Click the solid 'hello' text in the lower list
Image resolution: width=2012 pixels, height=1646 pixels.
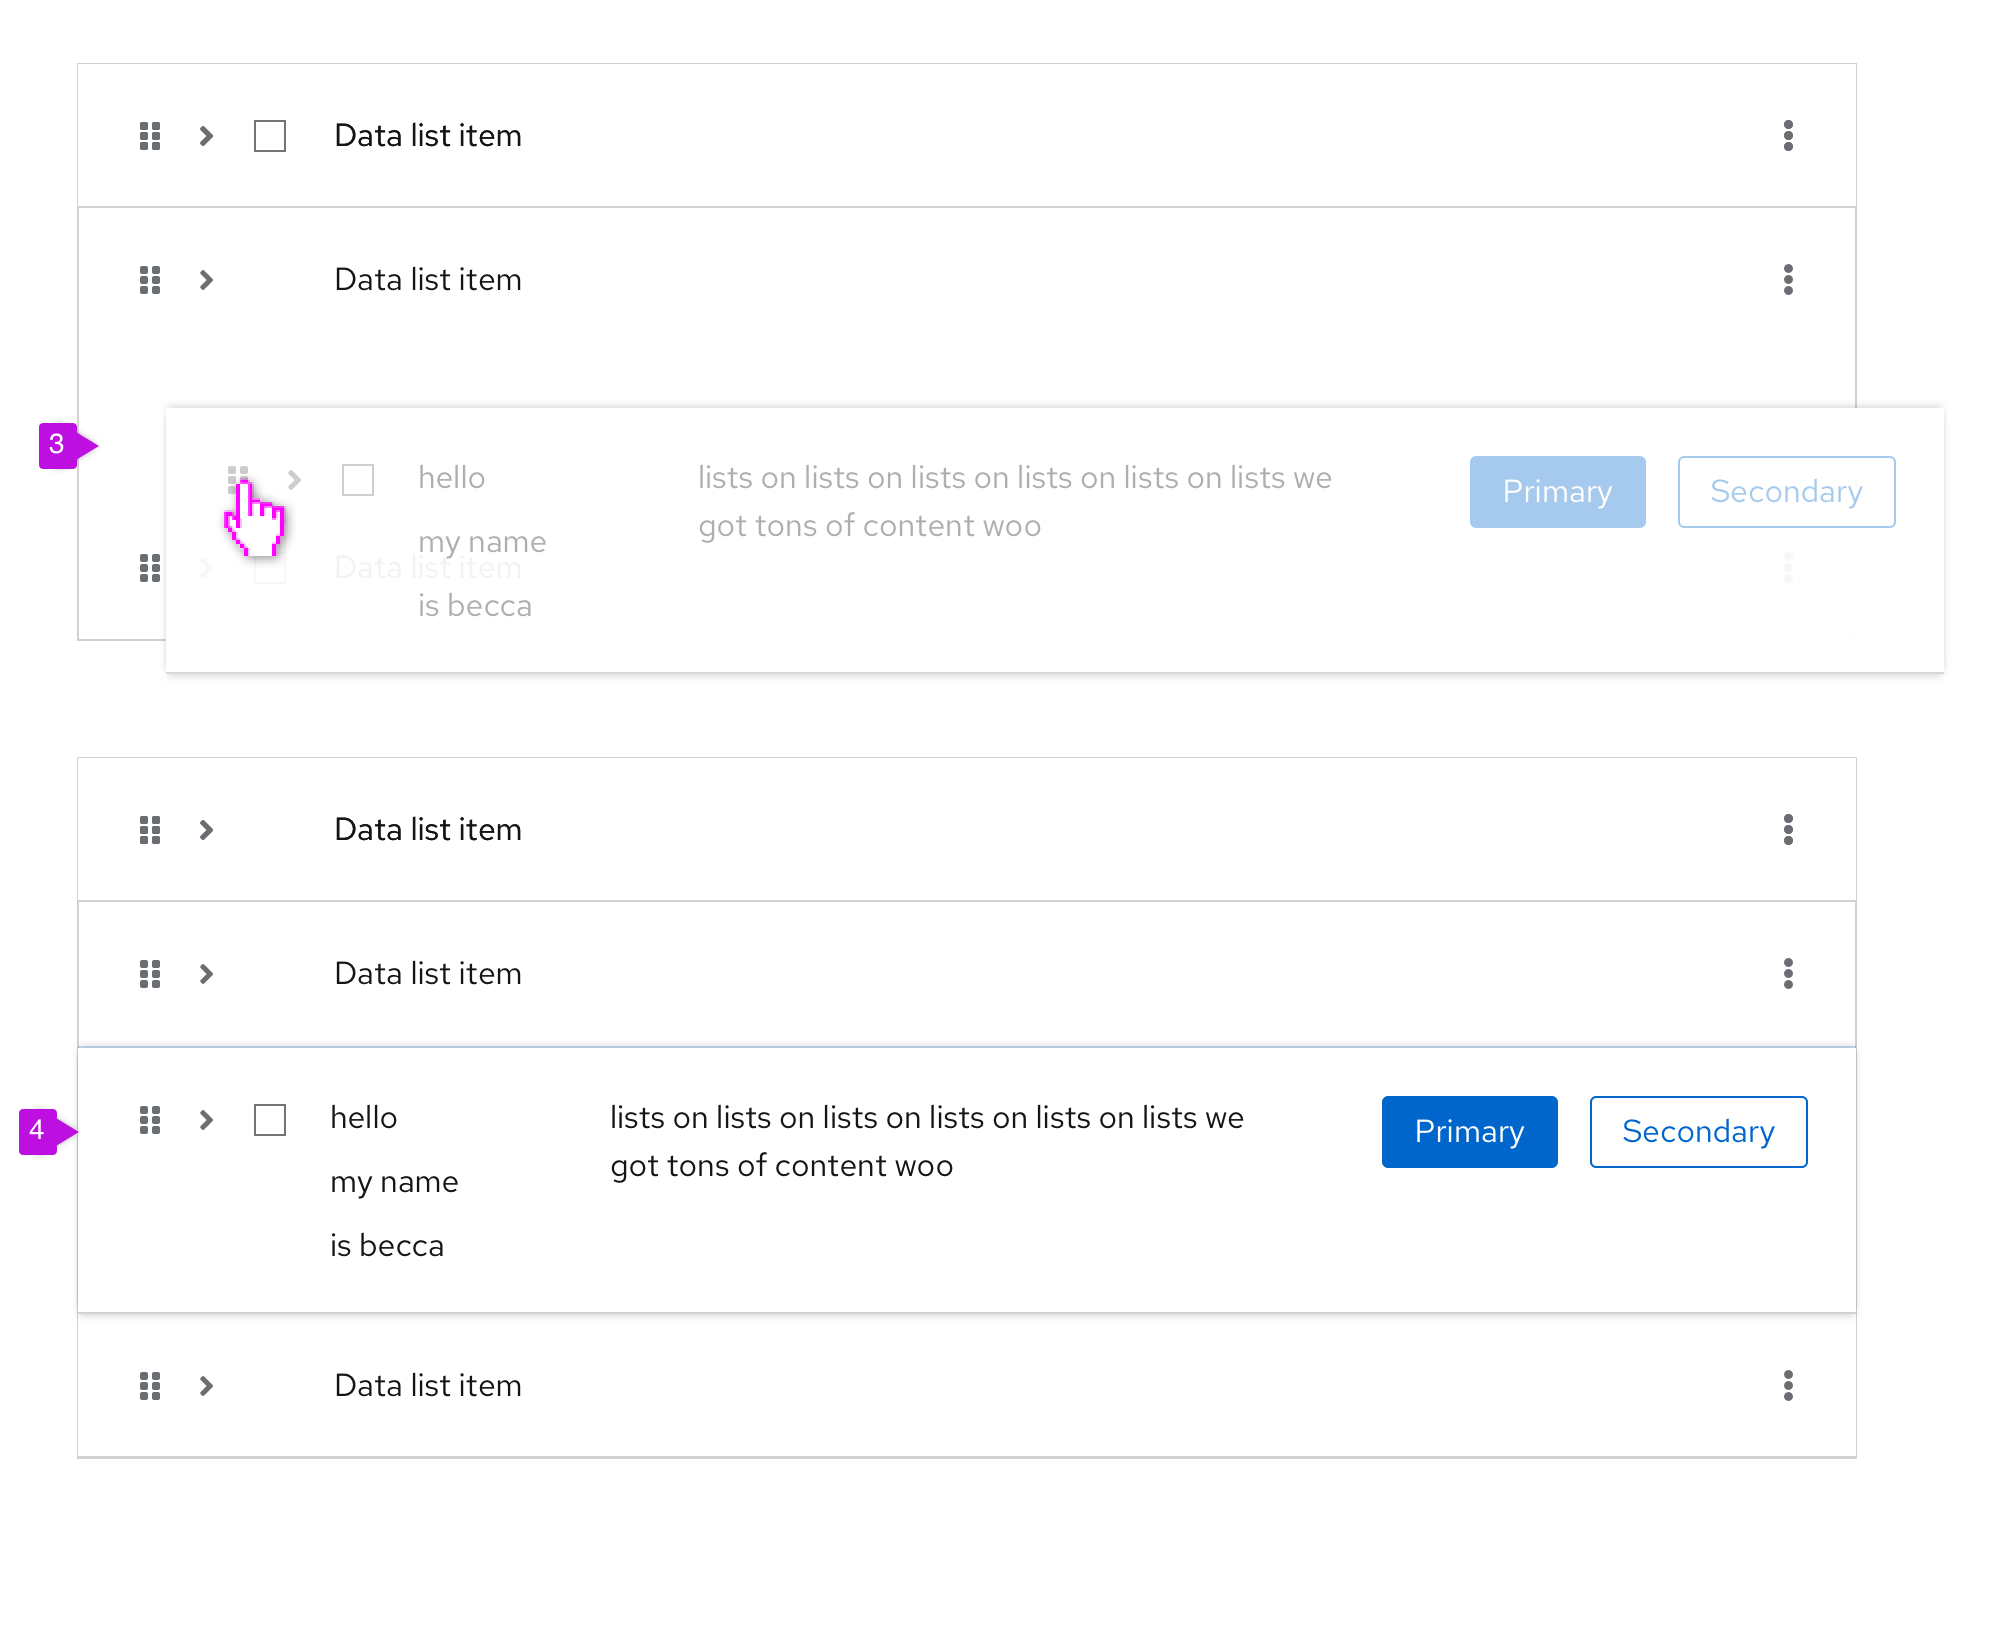[364, 1118]
